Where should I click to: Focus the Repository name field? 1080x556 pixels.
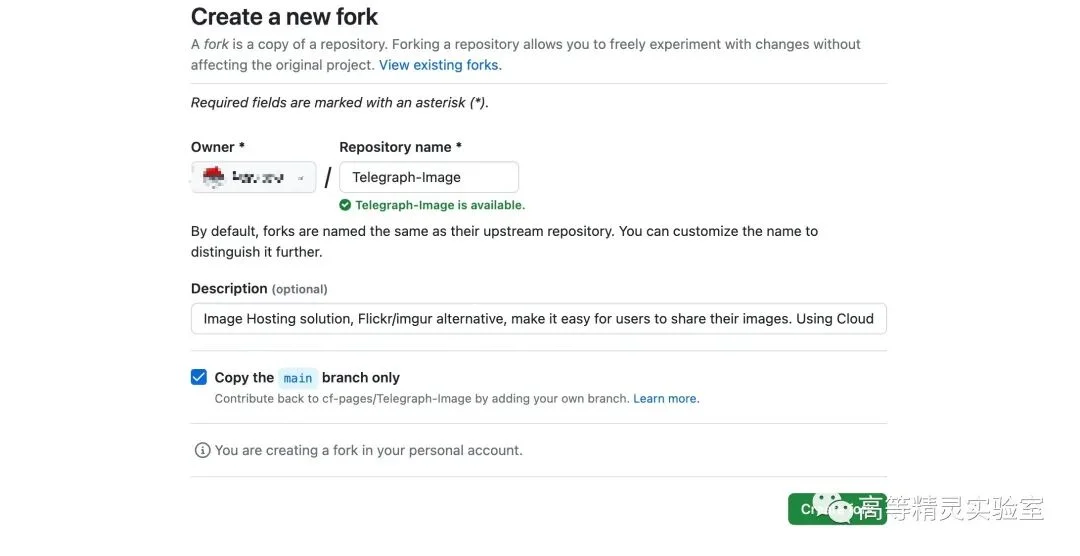point(429,177)
